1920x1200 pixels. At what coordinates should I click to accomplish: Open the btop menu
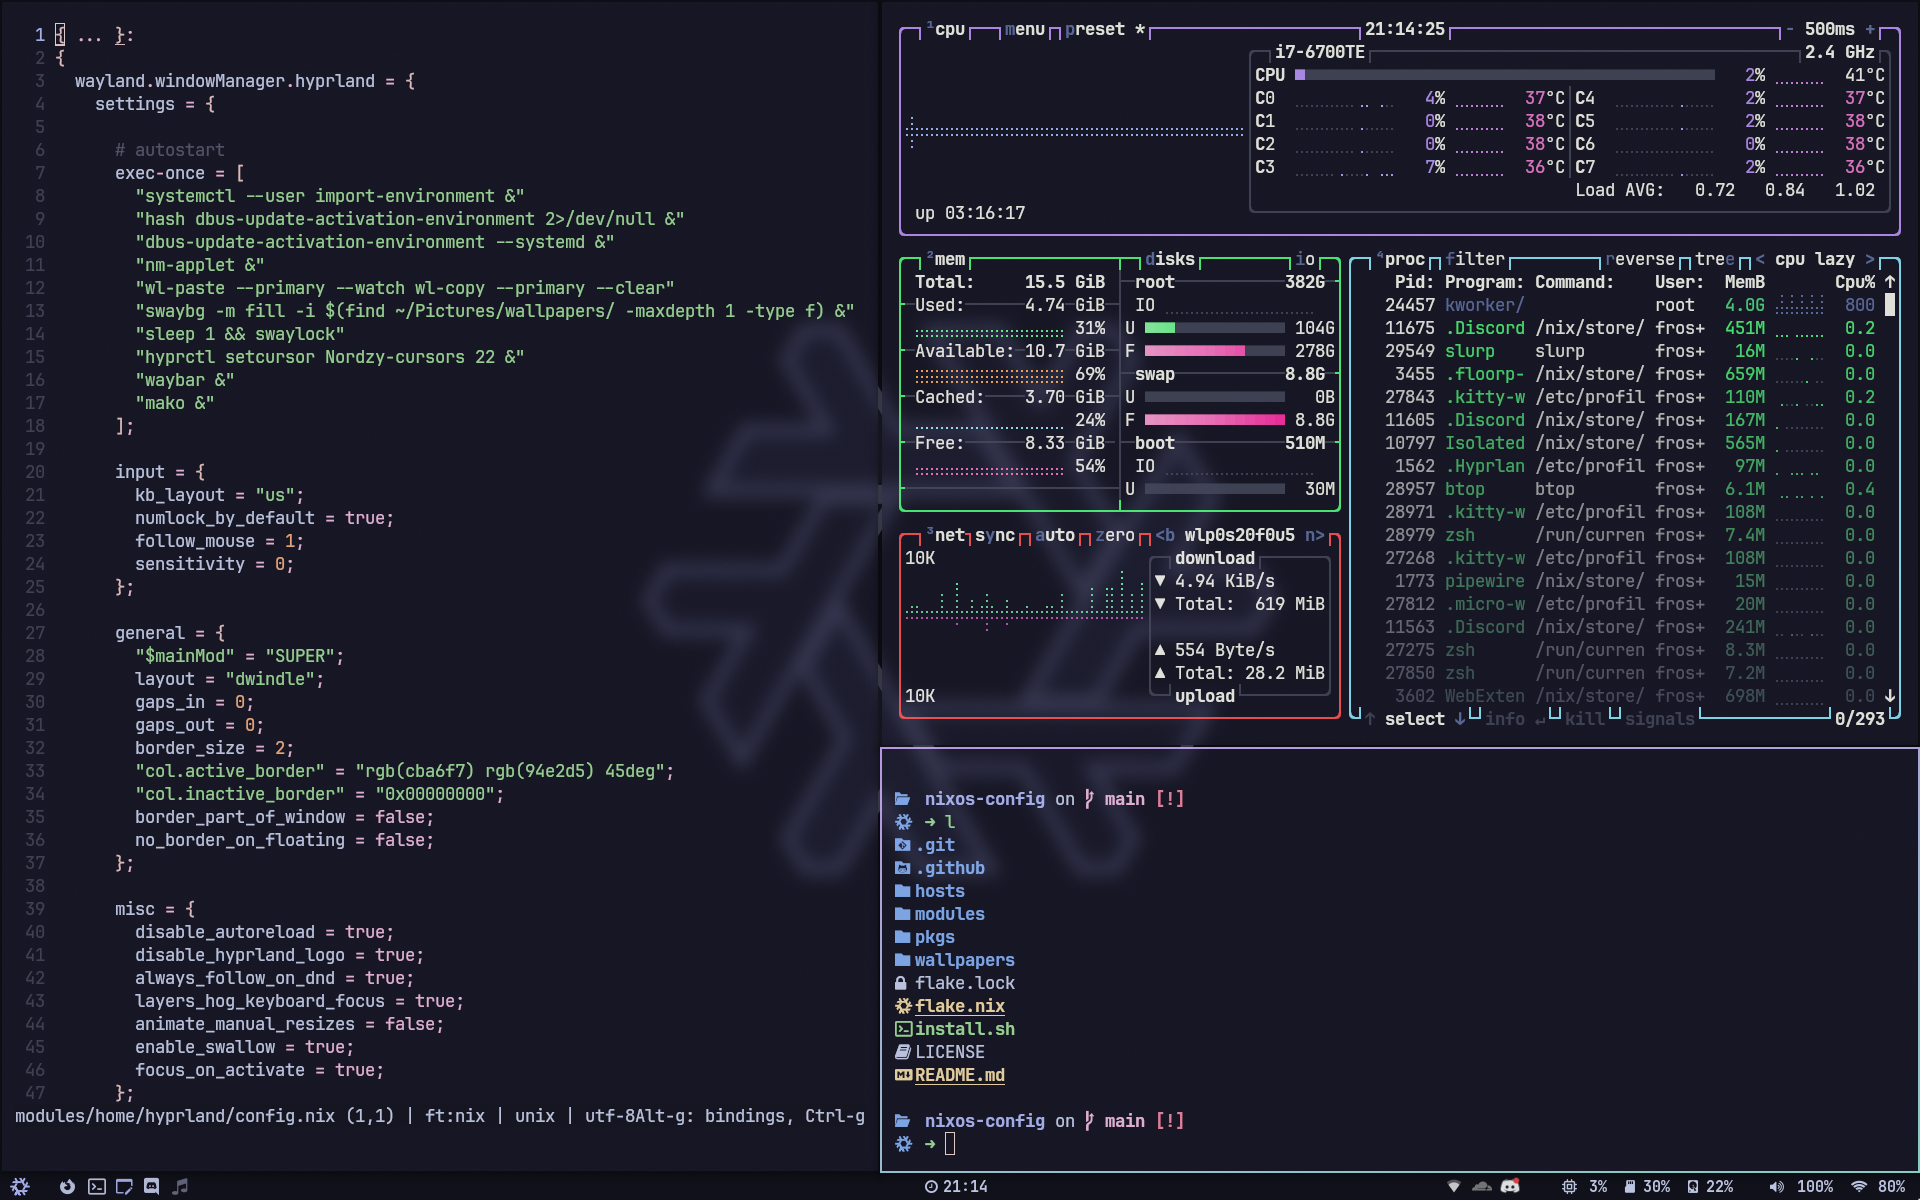coord(1024,29)
